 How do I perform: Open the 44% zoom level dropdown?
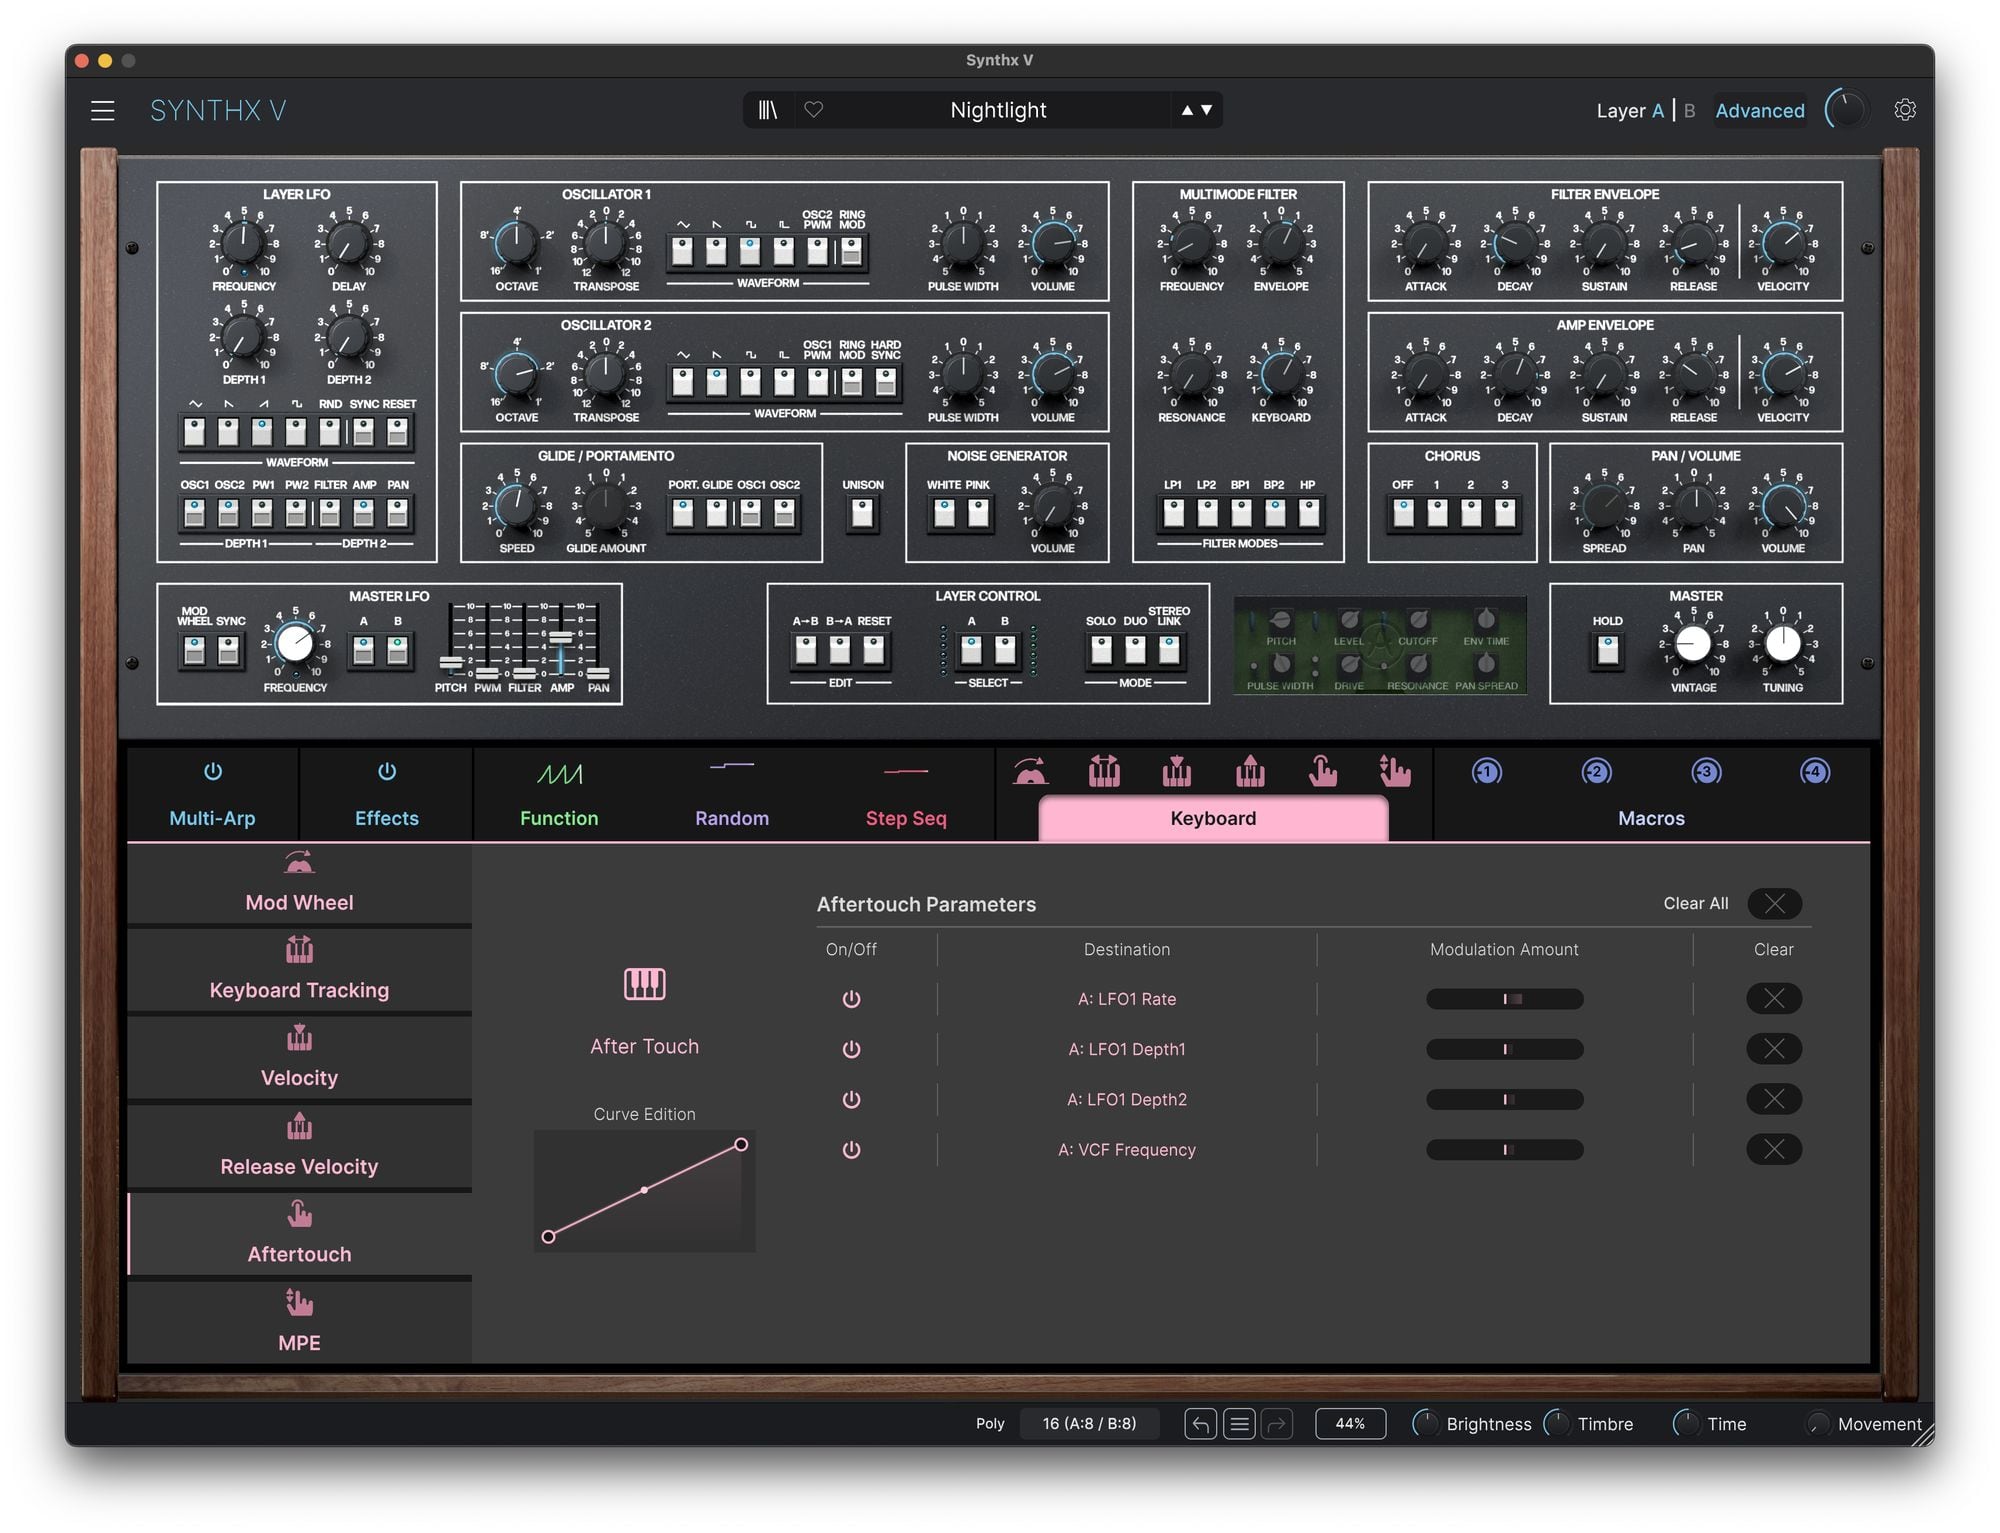click(x=1350, y=1423)
